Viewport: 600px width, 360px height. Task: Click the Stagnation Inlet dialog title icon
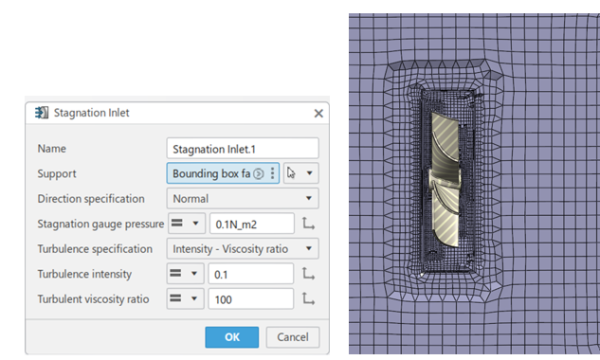(x=41, y=113)
